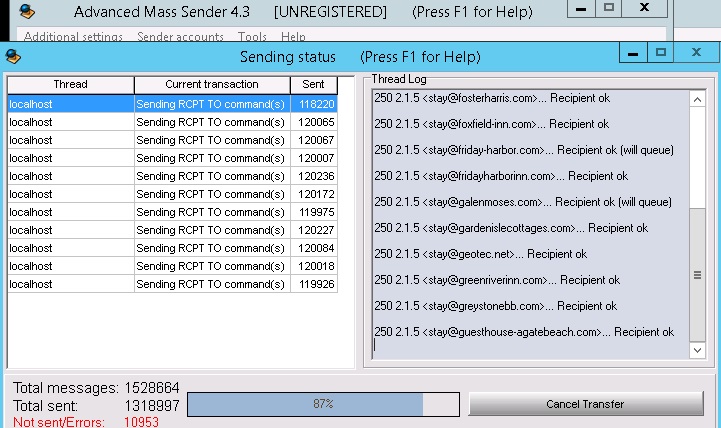Select the thread row with 120018 sent
This screenshot has height=428, width=721.
pos(172,266)
